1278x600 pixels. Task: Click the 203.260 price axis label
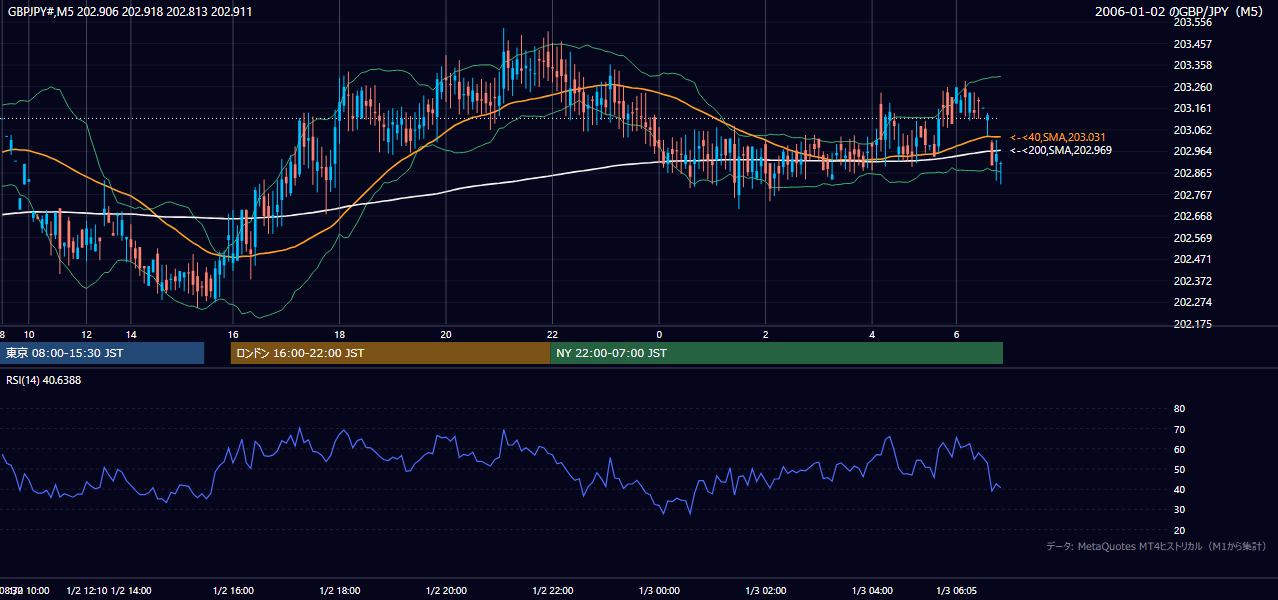click(1192, 87)
